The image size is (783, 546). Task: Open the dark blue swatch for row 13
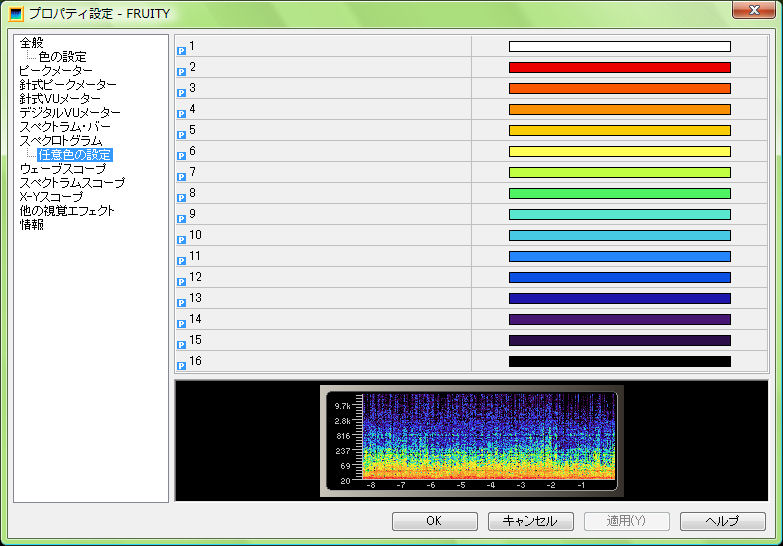tap(620, 298)
